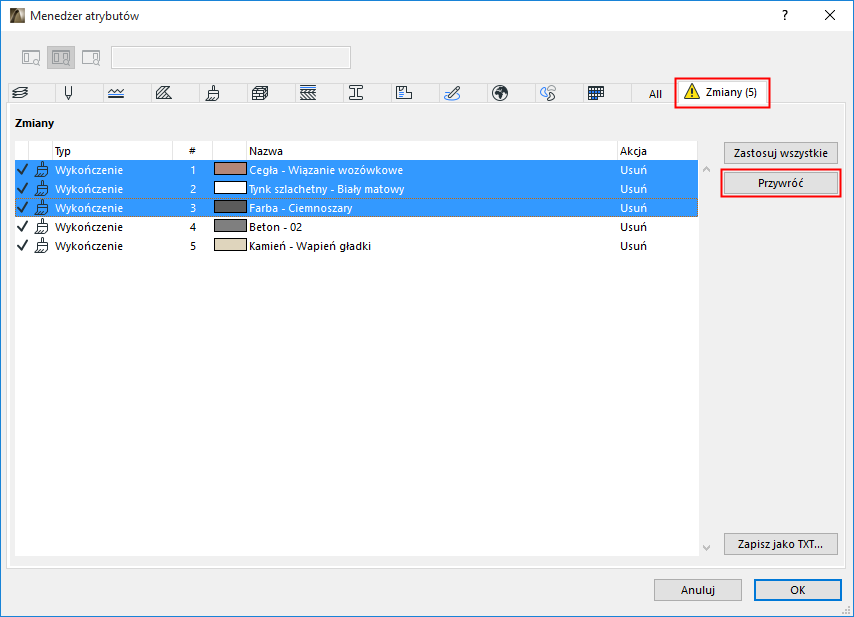Select the both-sides search mode icon
Screen dimensions: 854x617
click(61, 58)
